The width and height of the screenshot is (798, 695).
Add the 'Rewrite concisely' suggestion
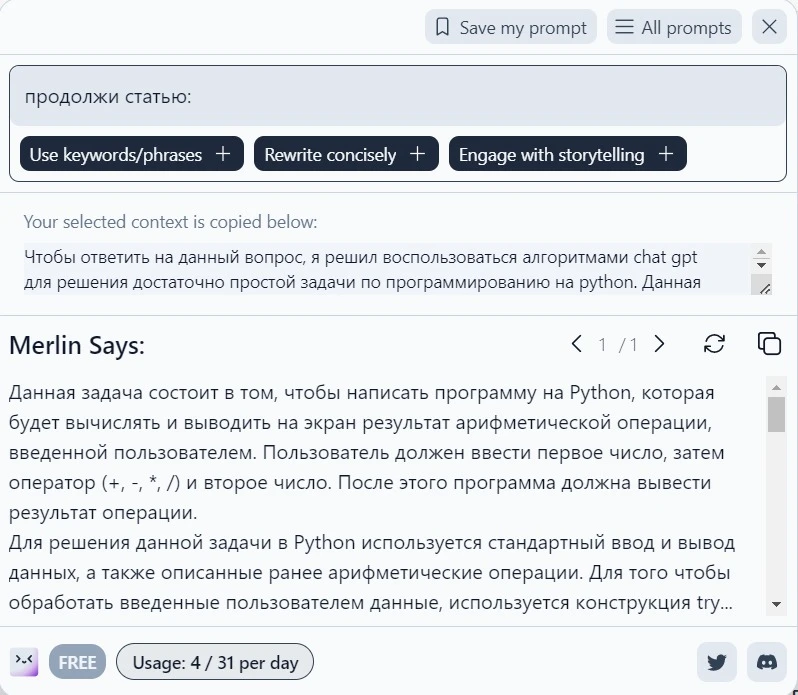(346, 154)
